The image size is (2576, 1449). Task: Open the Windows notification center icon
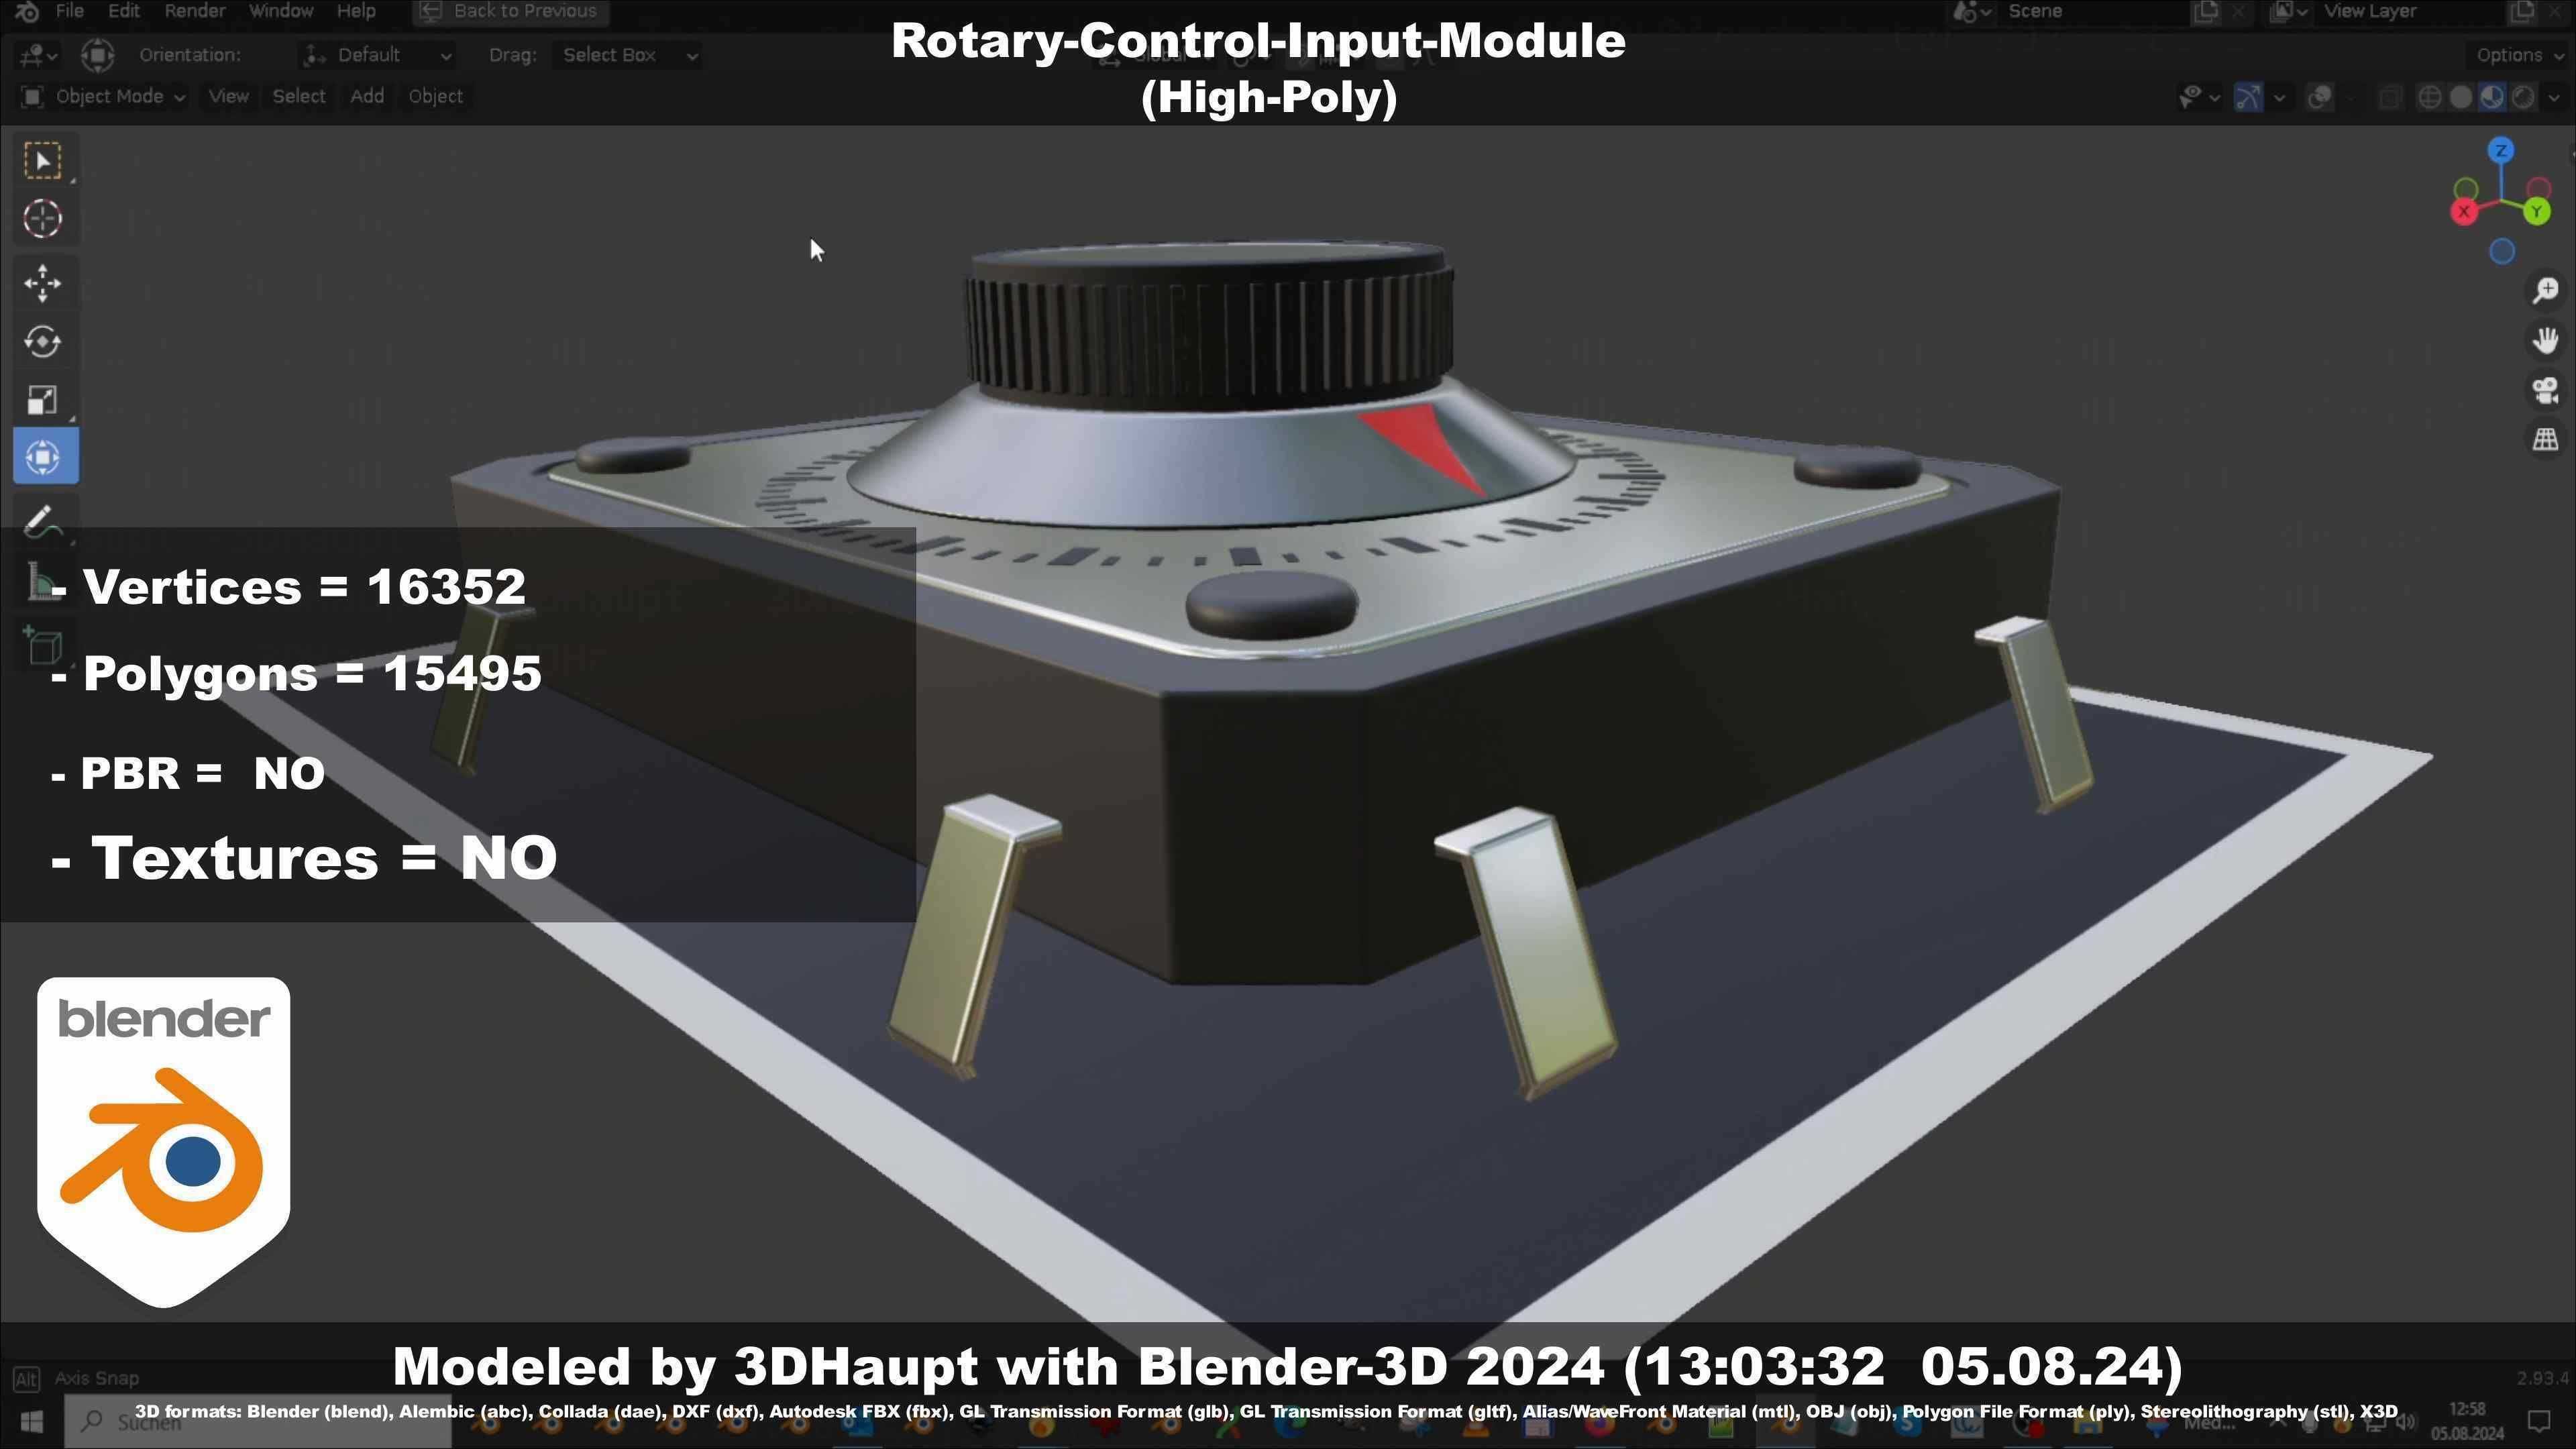pyautogui.click(x=2538, y=1420)
